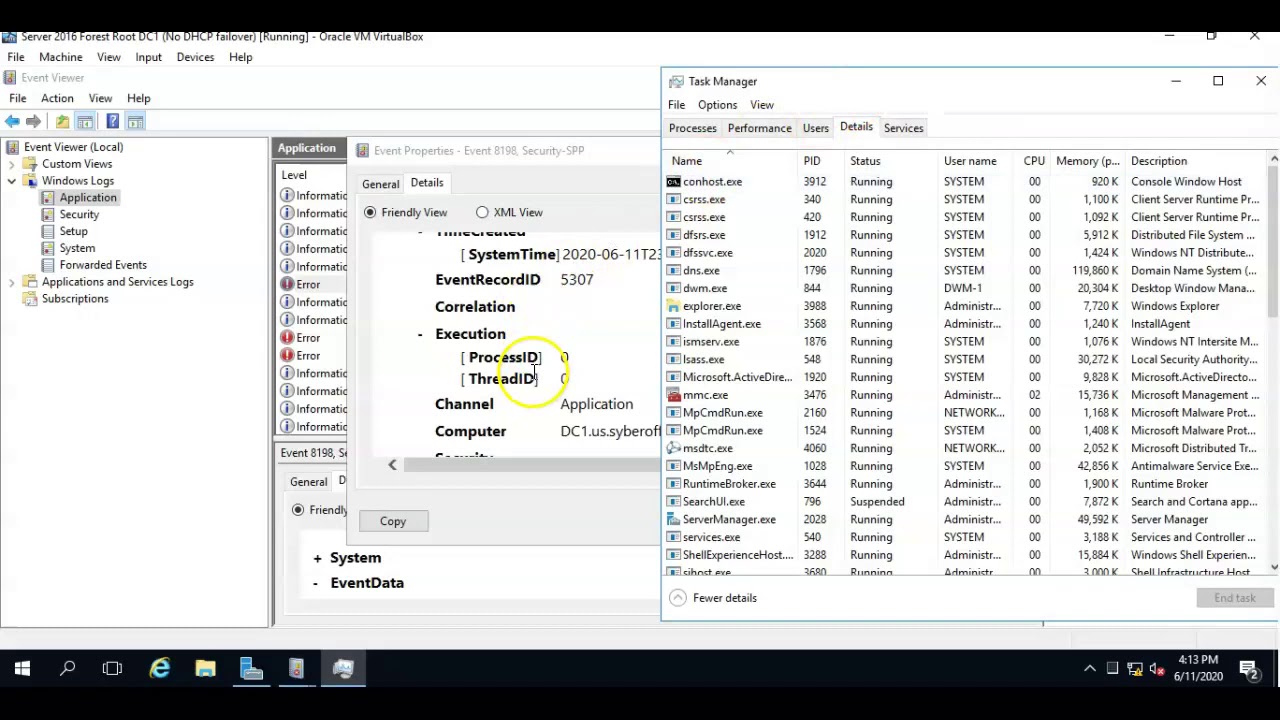The width and height of the screenshot is (1280, 720).
Task: Sort processes by CPU column
Action: point(1034,161)
